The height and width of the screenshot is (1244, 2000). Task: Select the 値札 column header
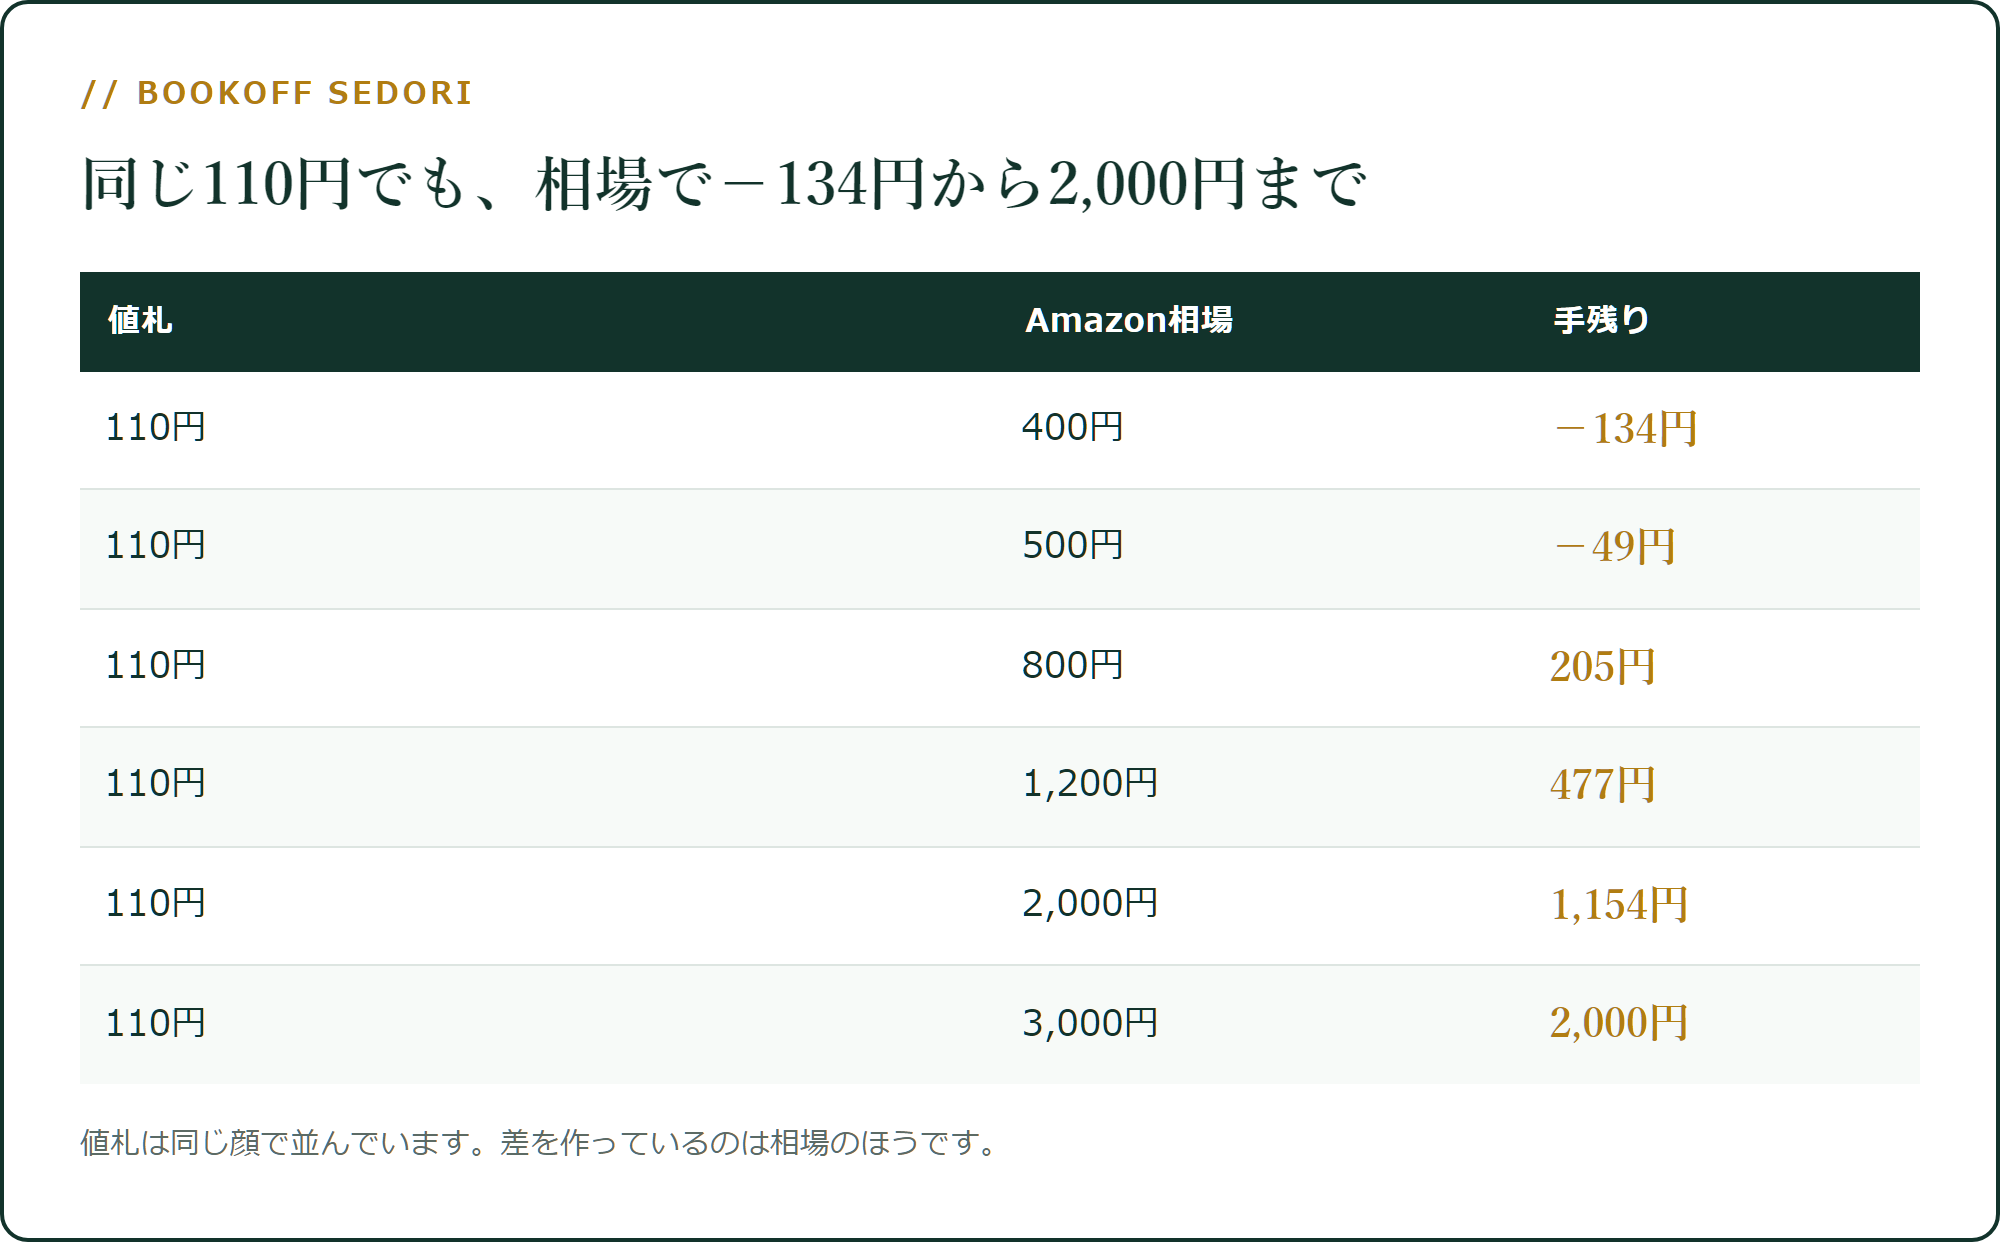pyautogui.click(x=140, y=320)
